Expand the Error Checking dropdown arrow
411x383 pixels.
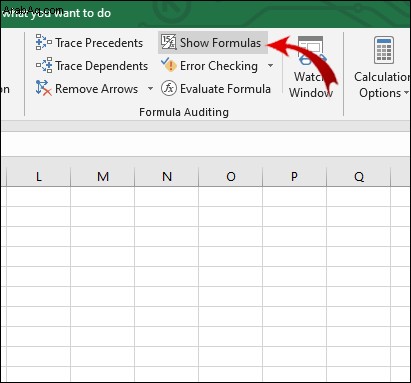point(271,65)
